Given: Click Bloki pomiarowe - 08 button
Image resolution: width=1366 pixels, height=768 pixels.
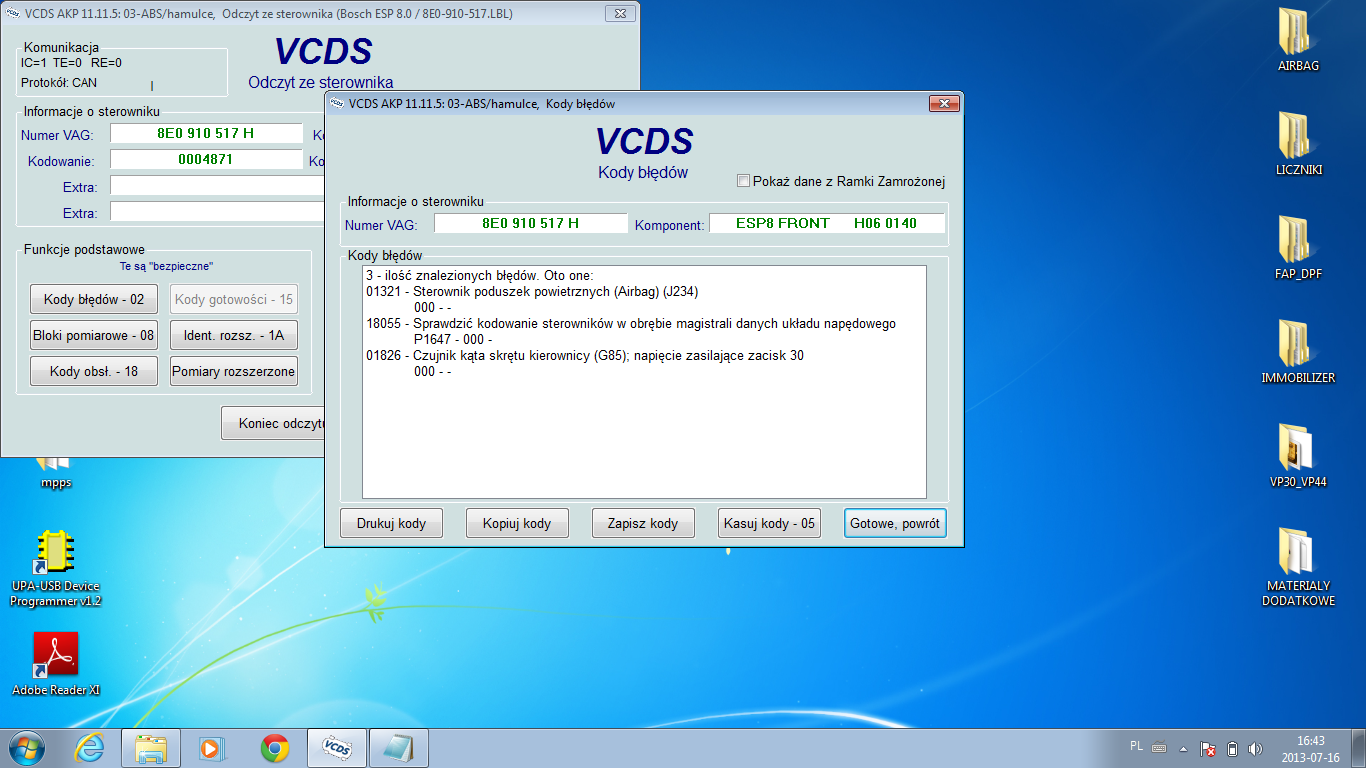Looking at the screenshot, I should point(94,335).
